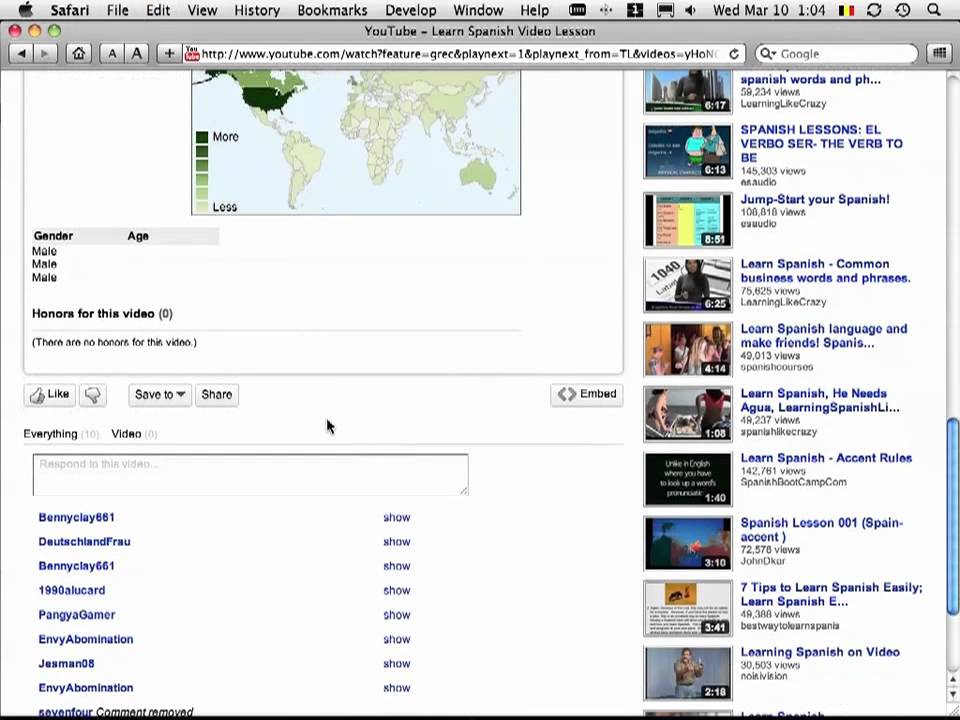Open the Edit menu
The height and width of the screenshot is (720, 960).
[x=157, y=10]
